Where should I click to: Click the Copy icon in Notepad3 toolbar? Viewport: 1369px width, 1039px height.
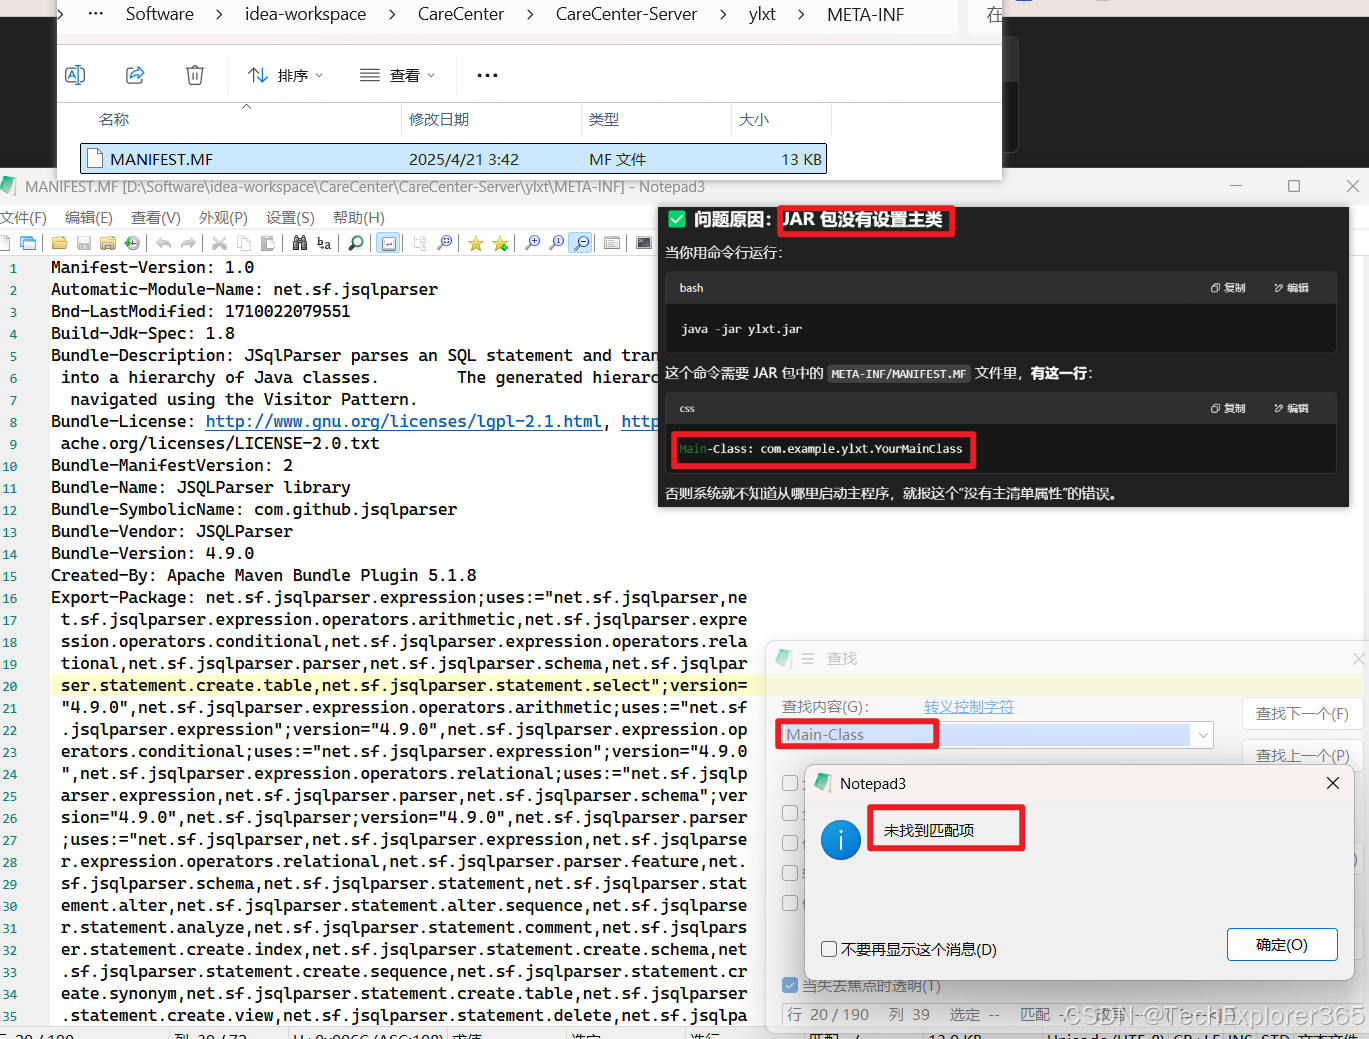(244, 243)
